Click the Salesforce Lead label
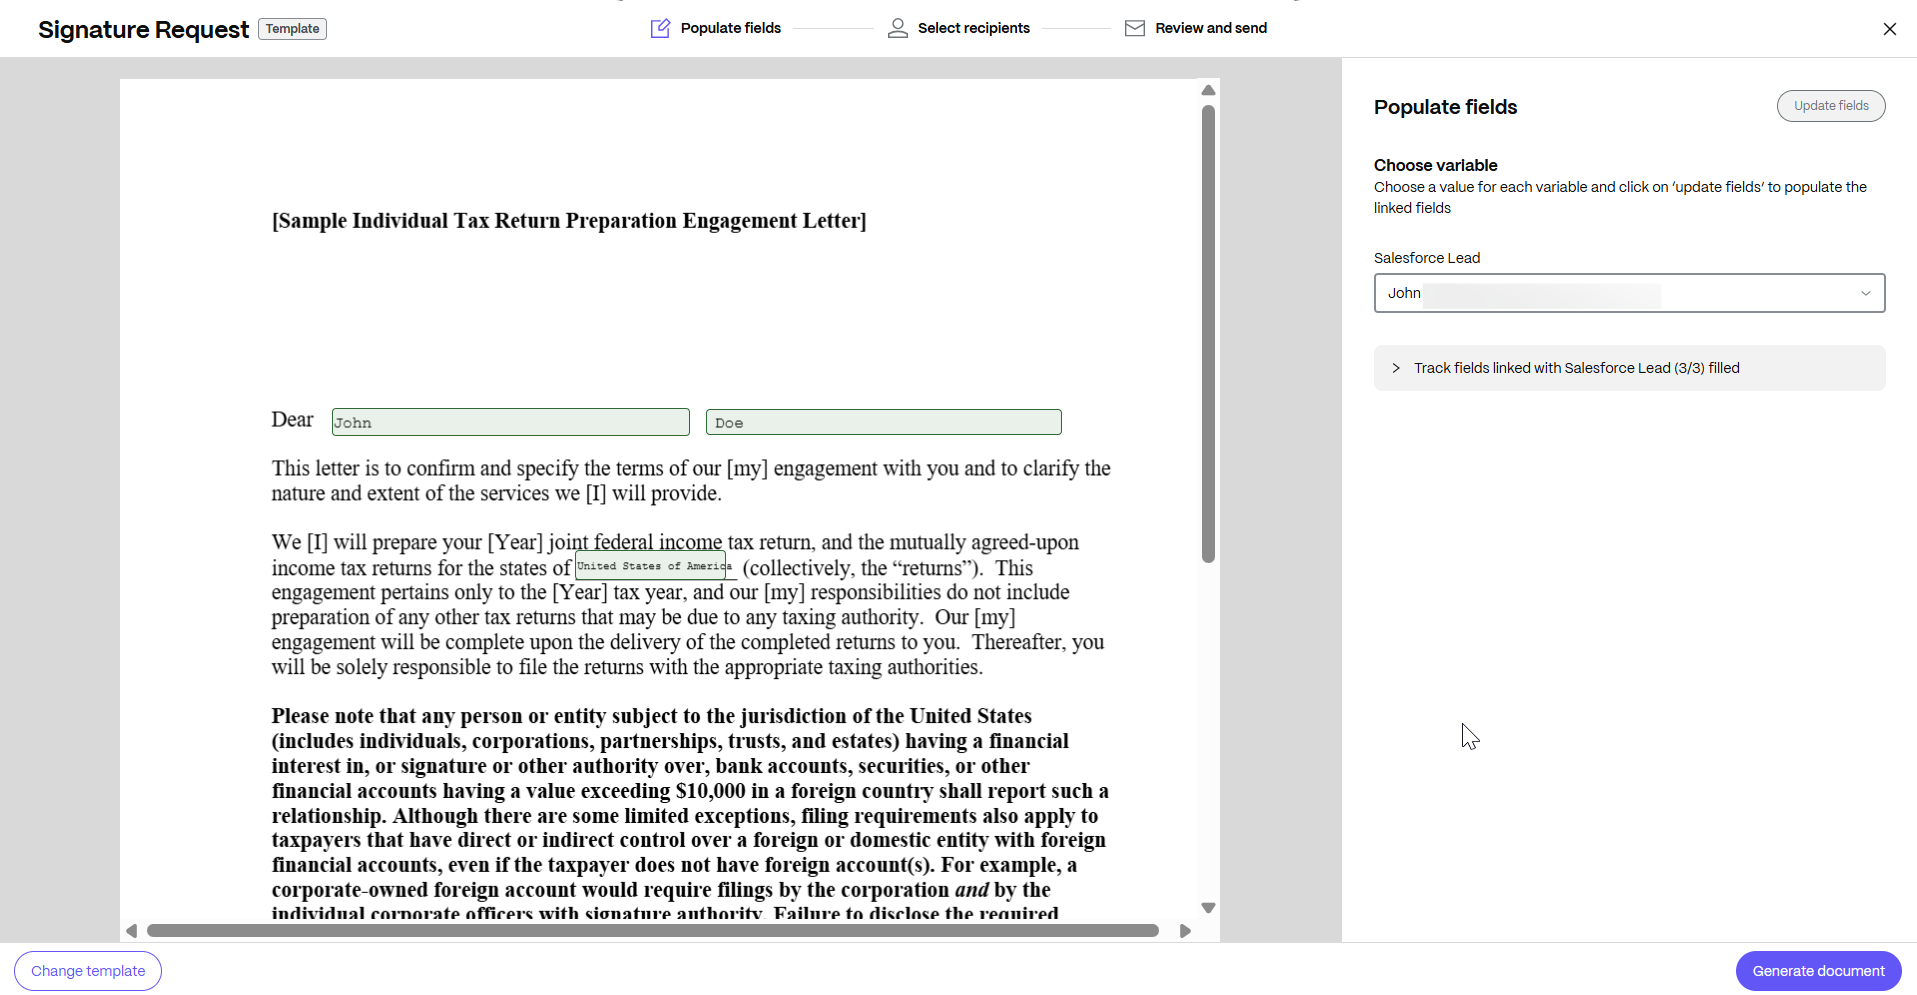This screenshot has width=1917, height=995. click(x=1426, y=258)
